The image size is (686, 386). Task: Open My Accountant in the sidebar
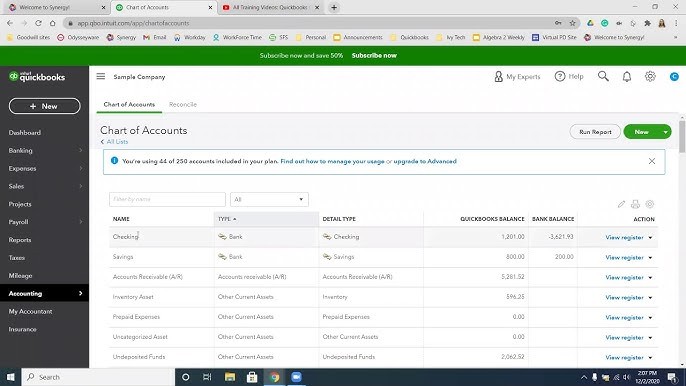[30, 311]
